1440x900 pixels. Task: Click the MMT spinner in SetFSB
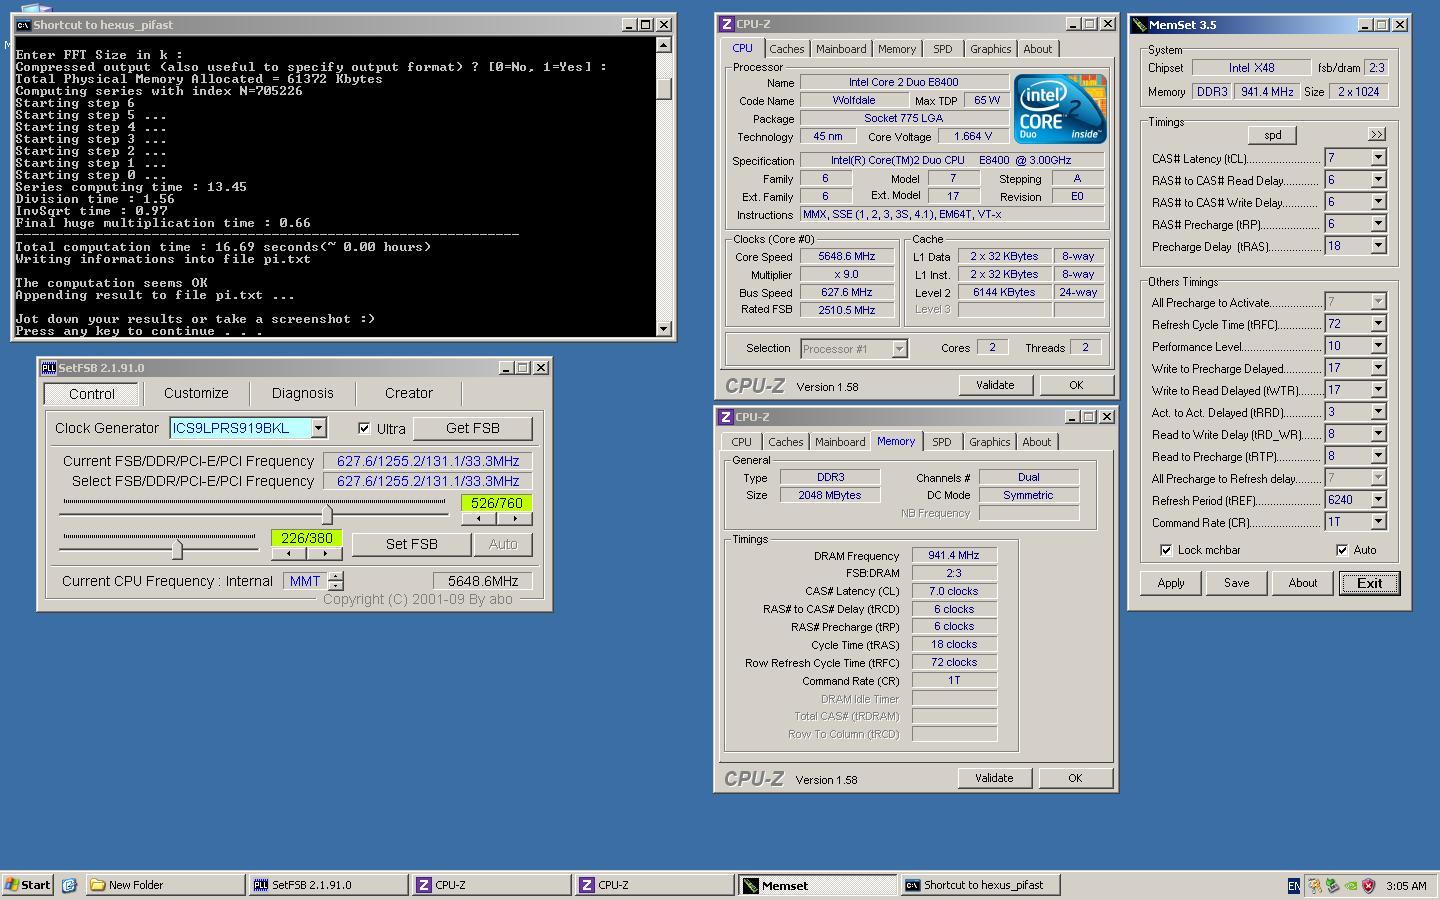336,581
